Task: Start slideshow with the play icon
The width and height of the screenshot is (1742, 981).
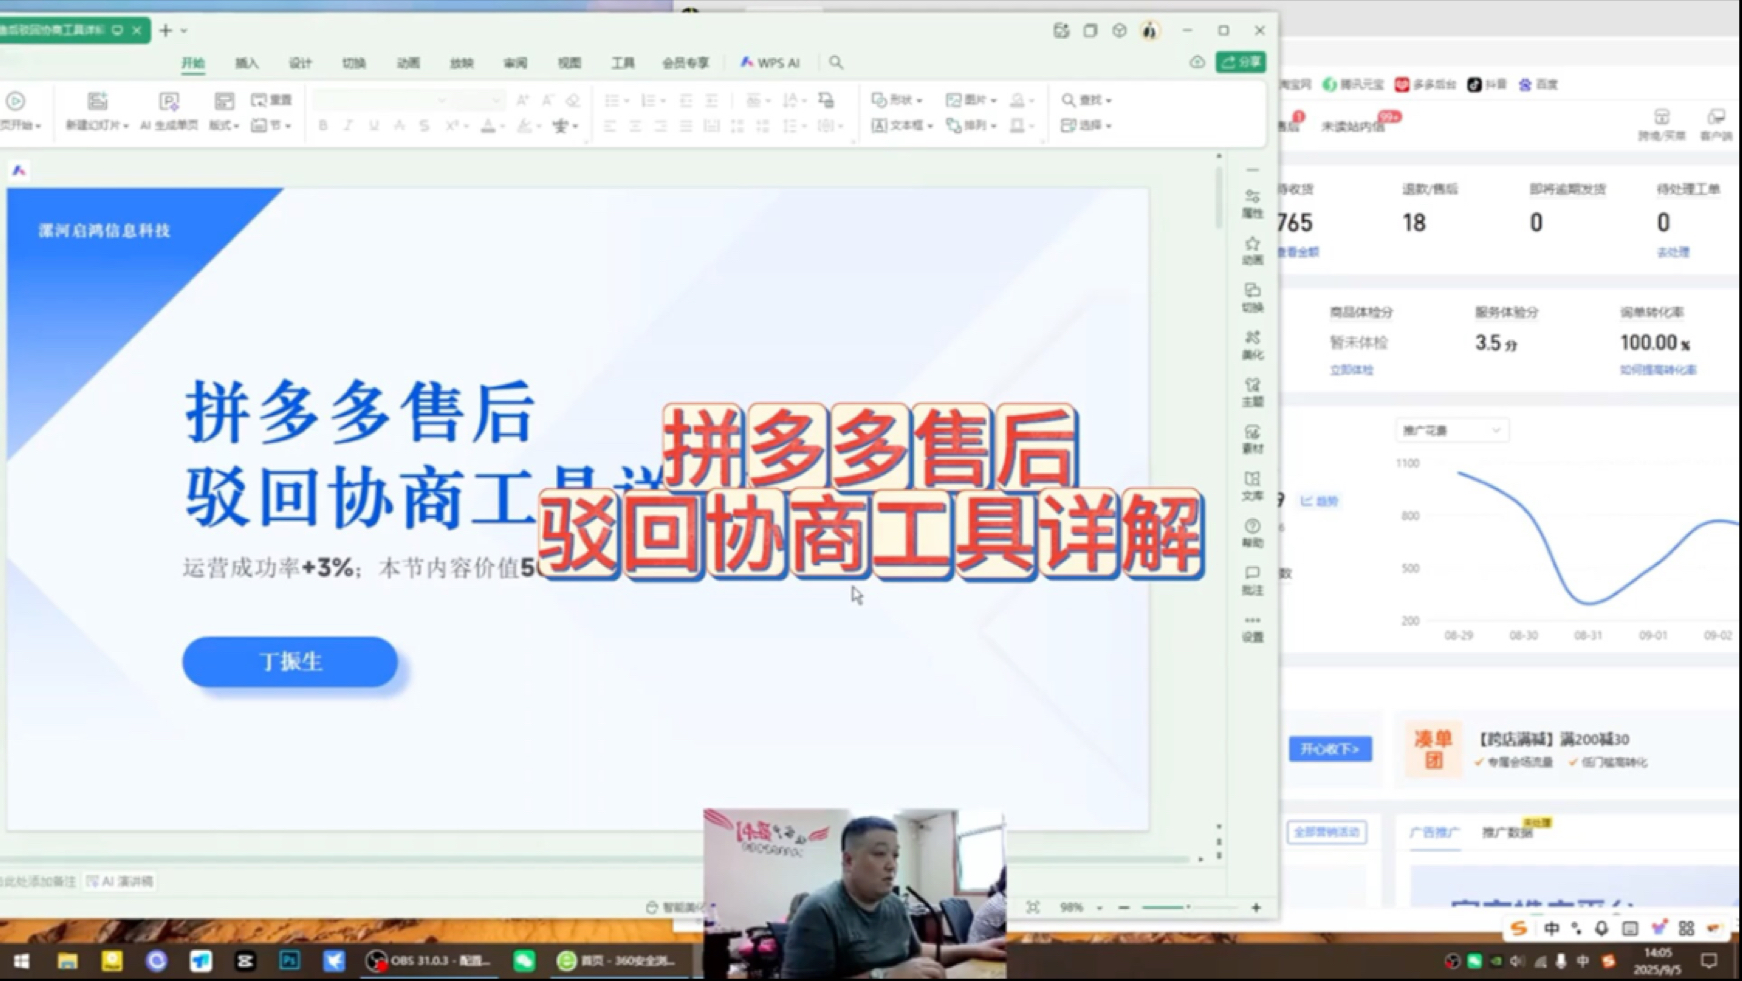Action: [16, 101]
